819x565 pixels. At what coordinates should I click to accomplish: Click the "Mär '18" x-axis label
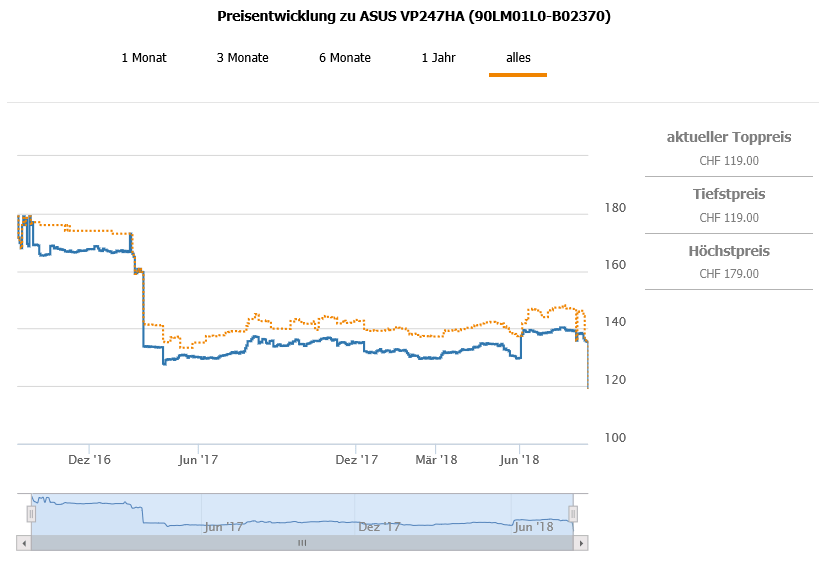(x=436, y=459)
